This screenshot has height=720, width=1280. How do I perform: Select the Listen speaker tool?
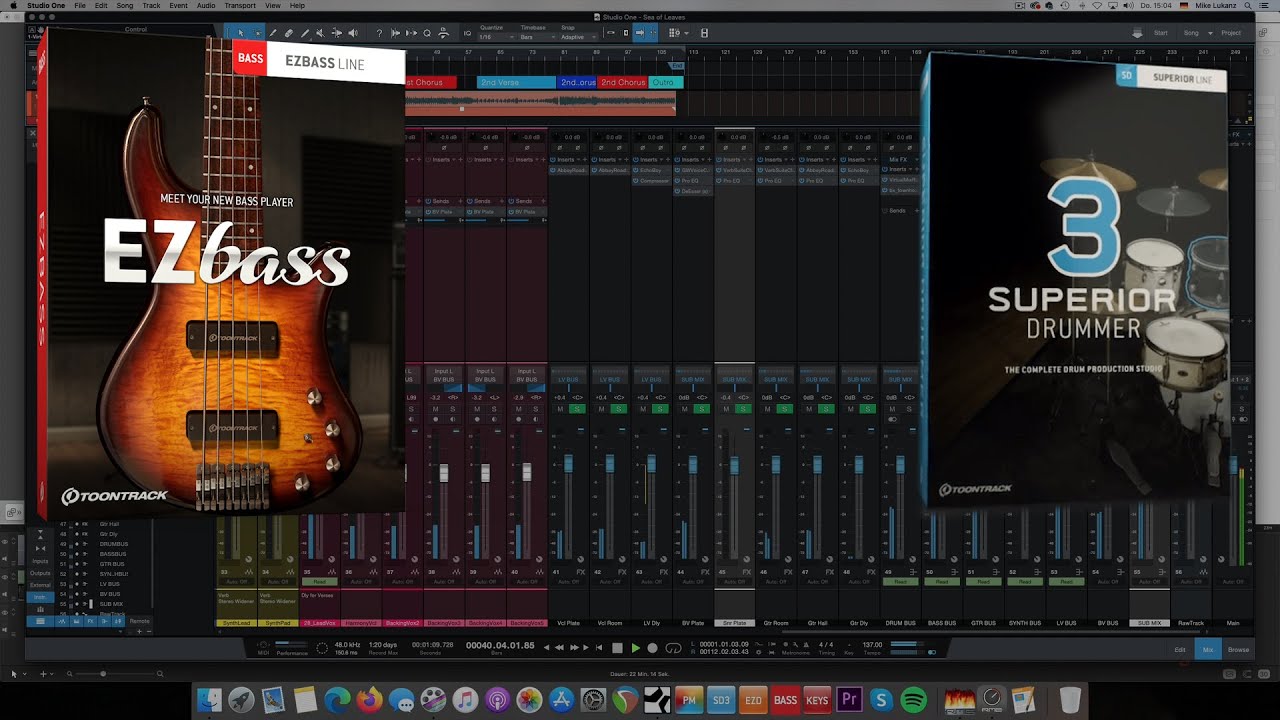[353, 33]
